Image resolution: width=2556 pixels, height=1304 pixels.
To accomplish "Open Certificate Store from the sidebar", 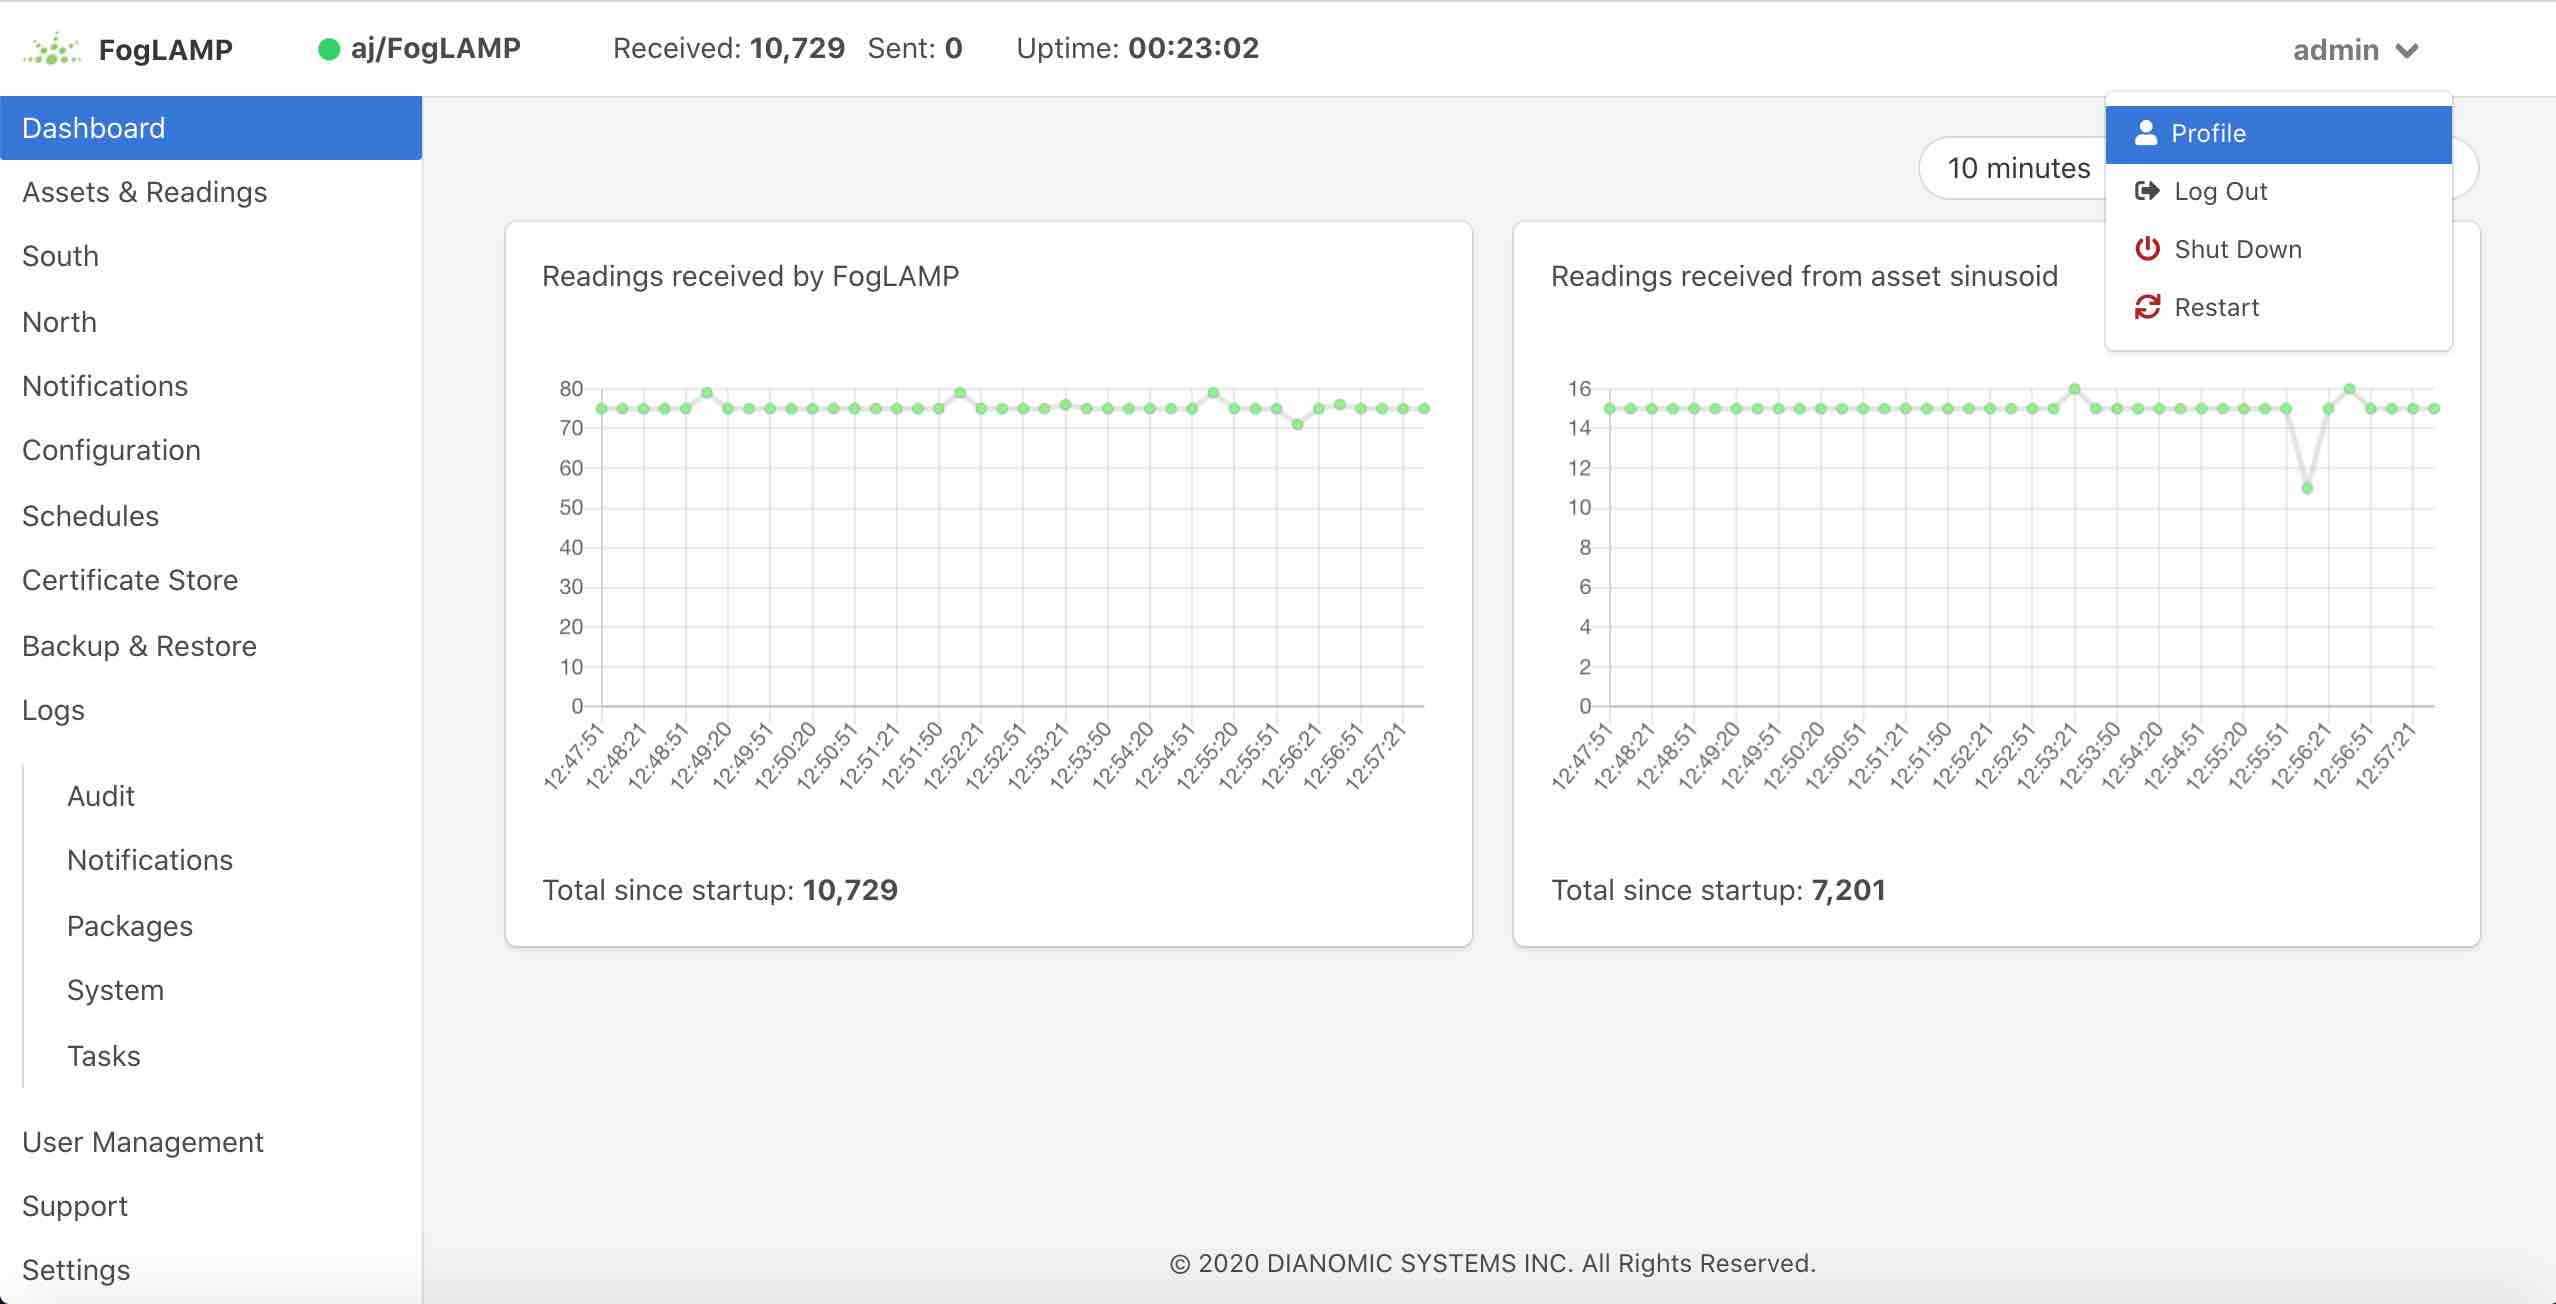I will (129, 580).
